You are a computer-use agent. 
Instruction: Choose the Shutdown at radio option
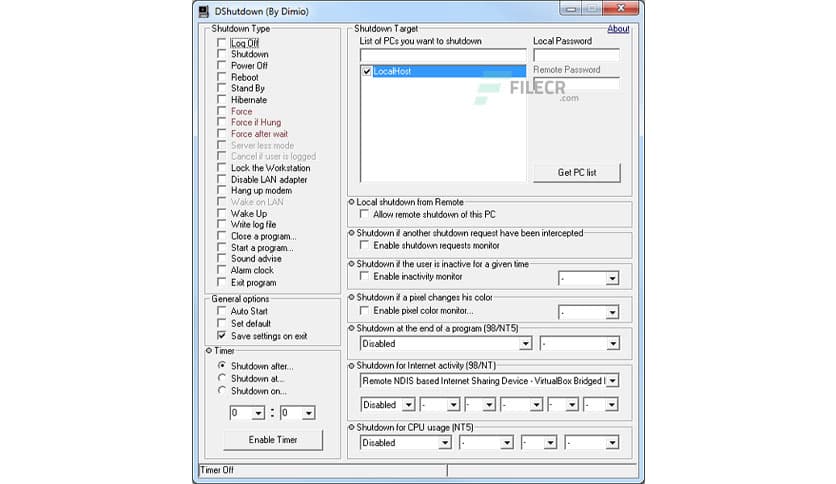pos(222,378)
